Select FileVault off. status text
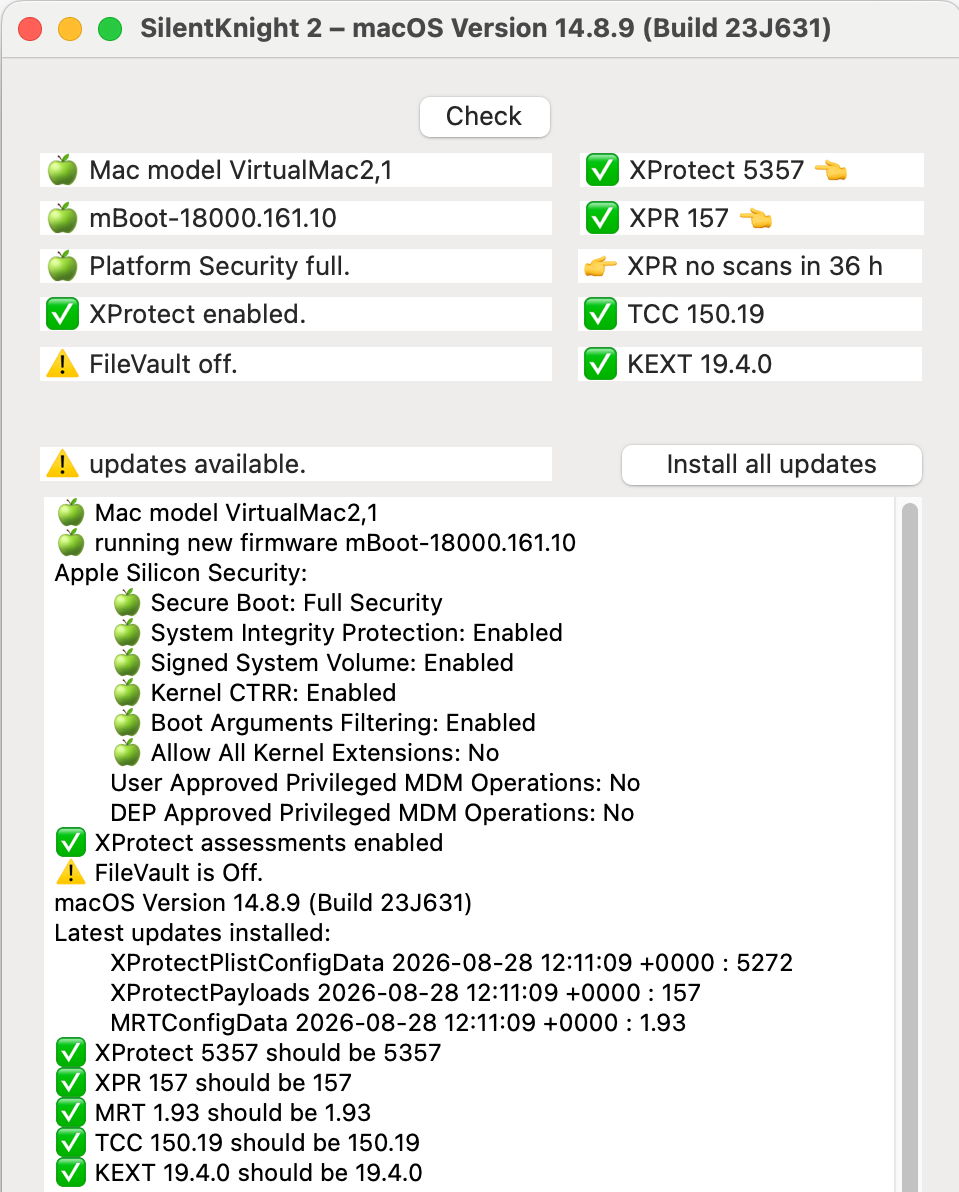Image resolution: width=959 pixels, height=1192 pixels. pos(163,364)
